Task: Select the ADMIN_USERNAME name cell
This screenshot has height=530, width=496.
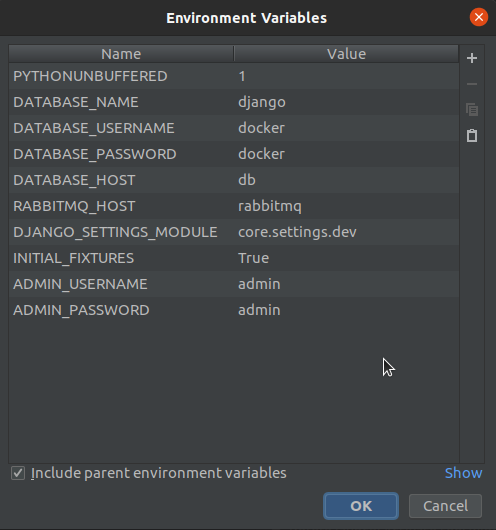Action: (121, 284)
